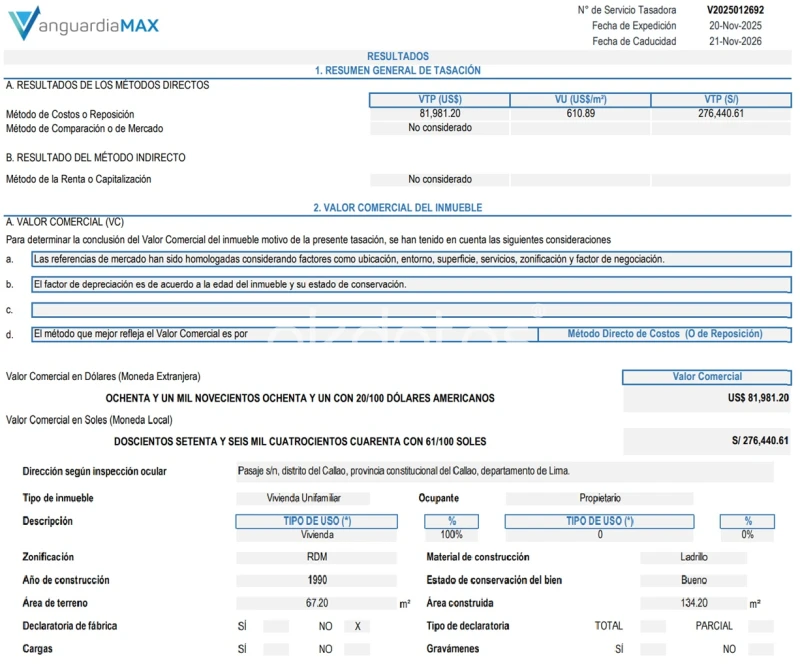Viewport: 800px width, 668px height.
Task: Click the Área de terreno value 67.20
Action: (x=317, y=603)
